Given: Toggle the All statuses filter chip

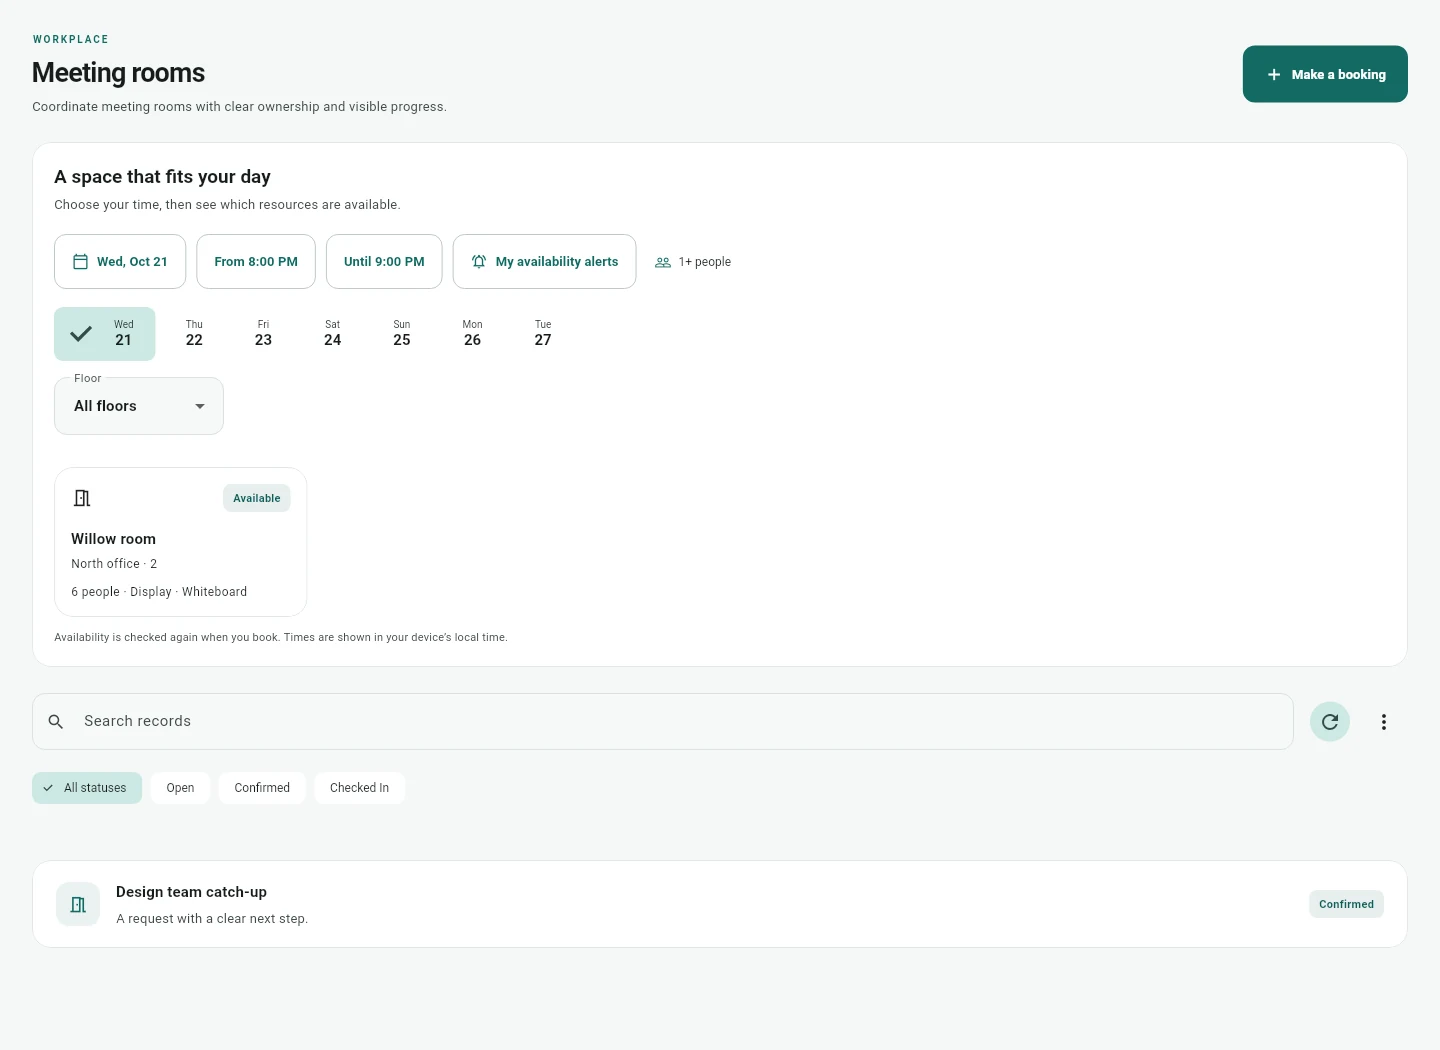Looking at the screenshot, I should pos(87,788).
